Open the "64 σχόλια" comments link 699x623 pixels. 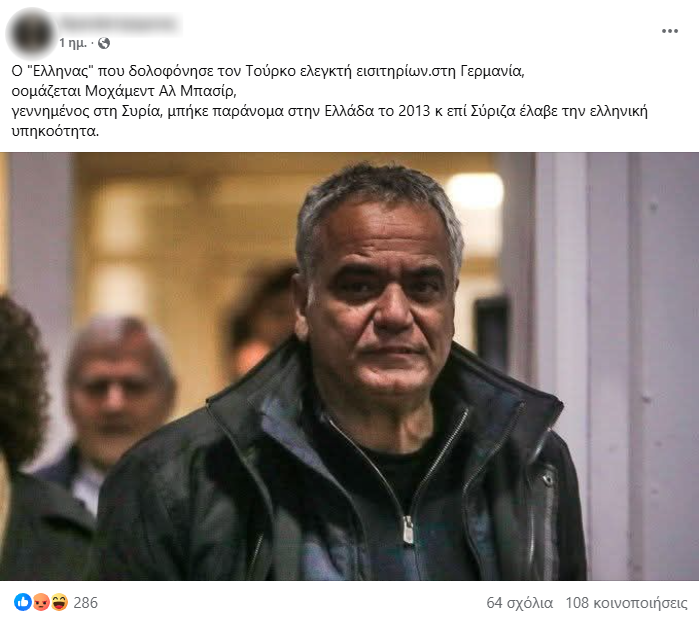(x=519, y=603)
